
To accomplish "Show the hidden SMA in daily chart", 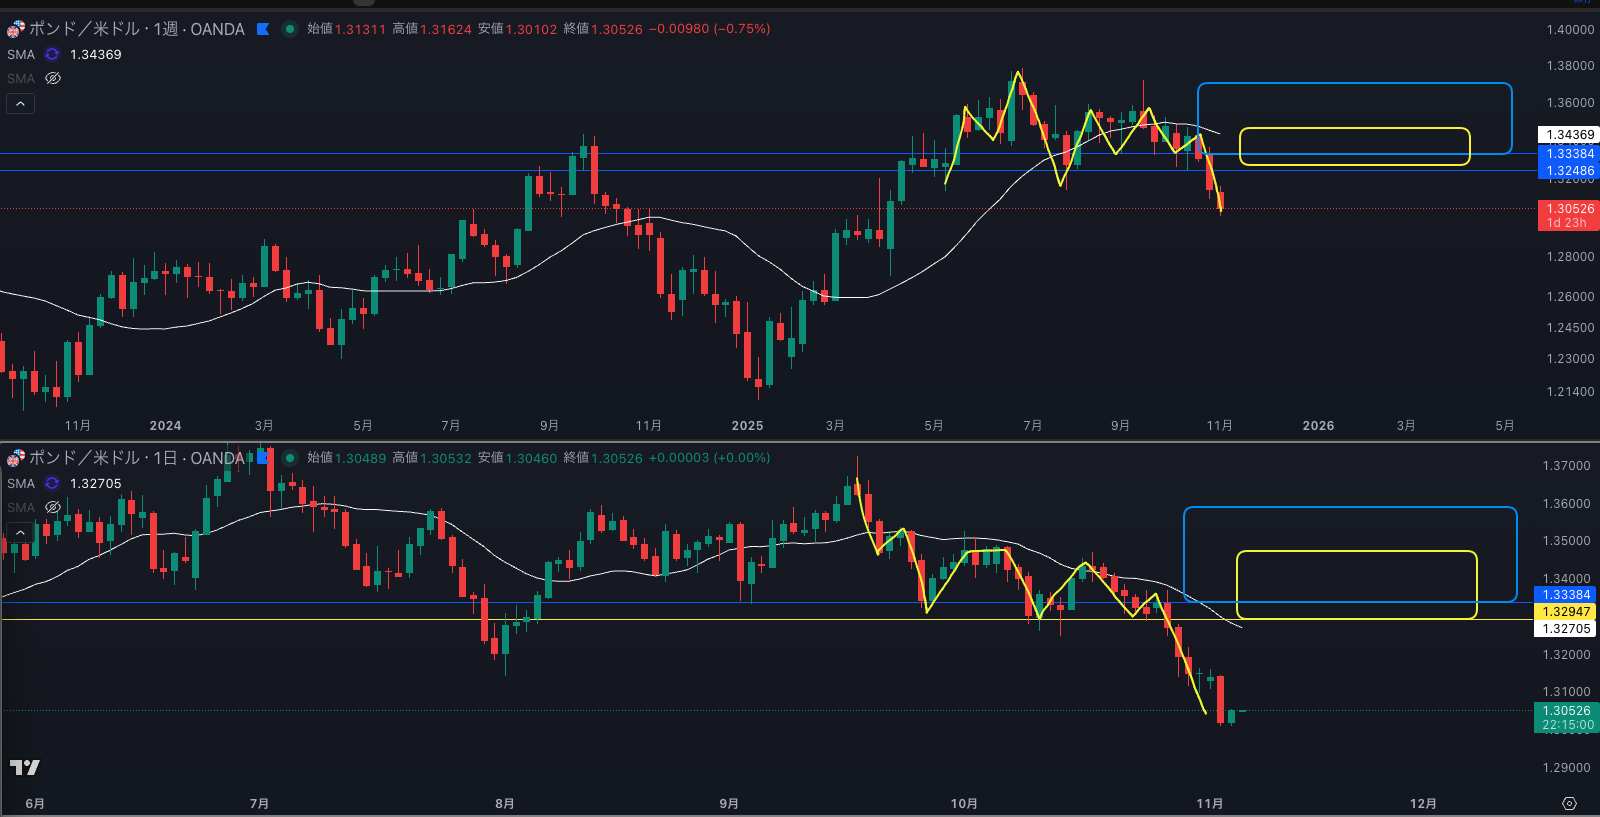I will pos(53,507).
